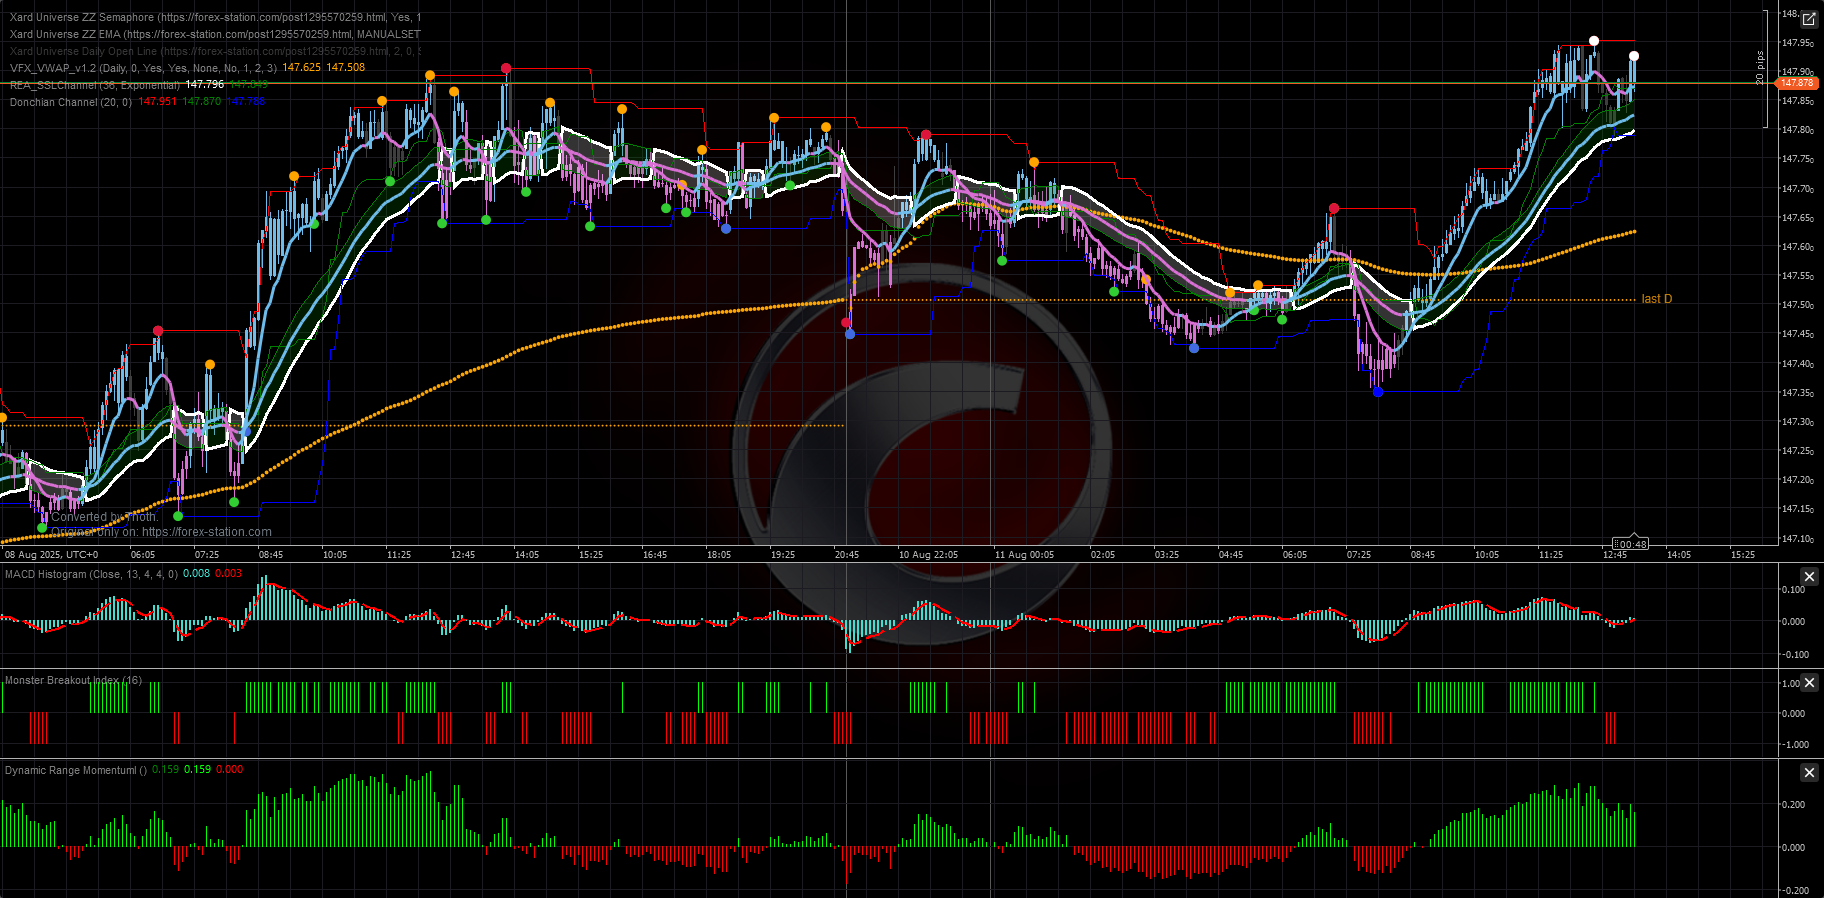Close the Monster Breakout Index panel
Image resolution: width=1824 pixels, height=898 pixels.
[1809, 683]
